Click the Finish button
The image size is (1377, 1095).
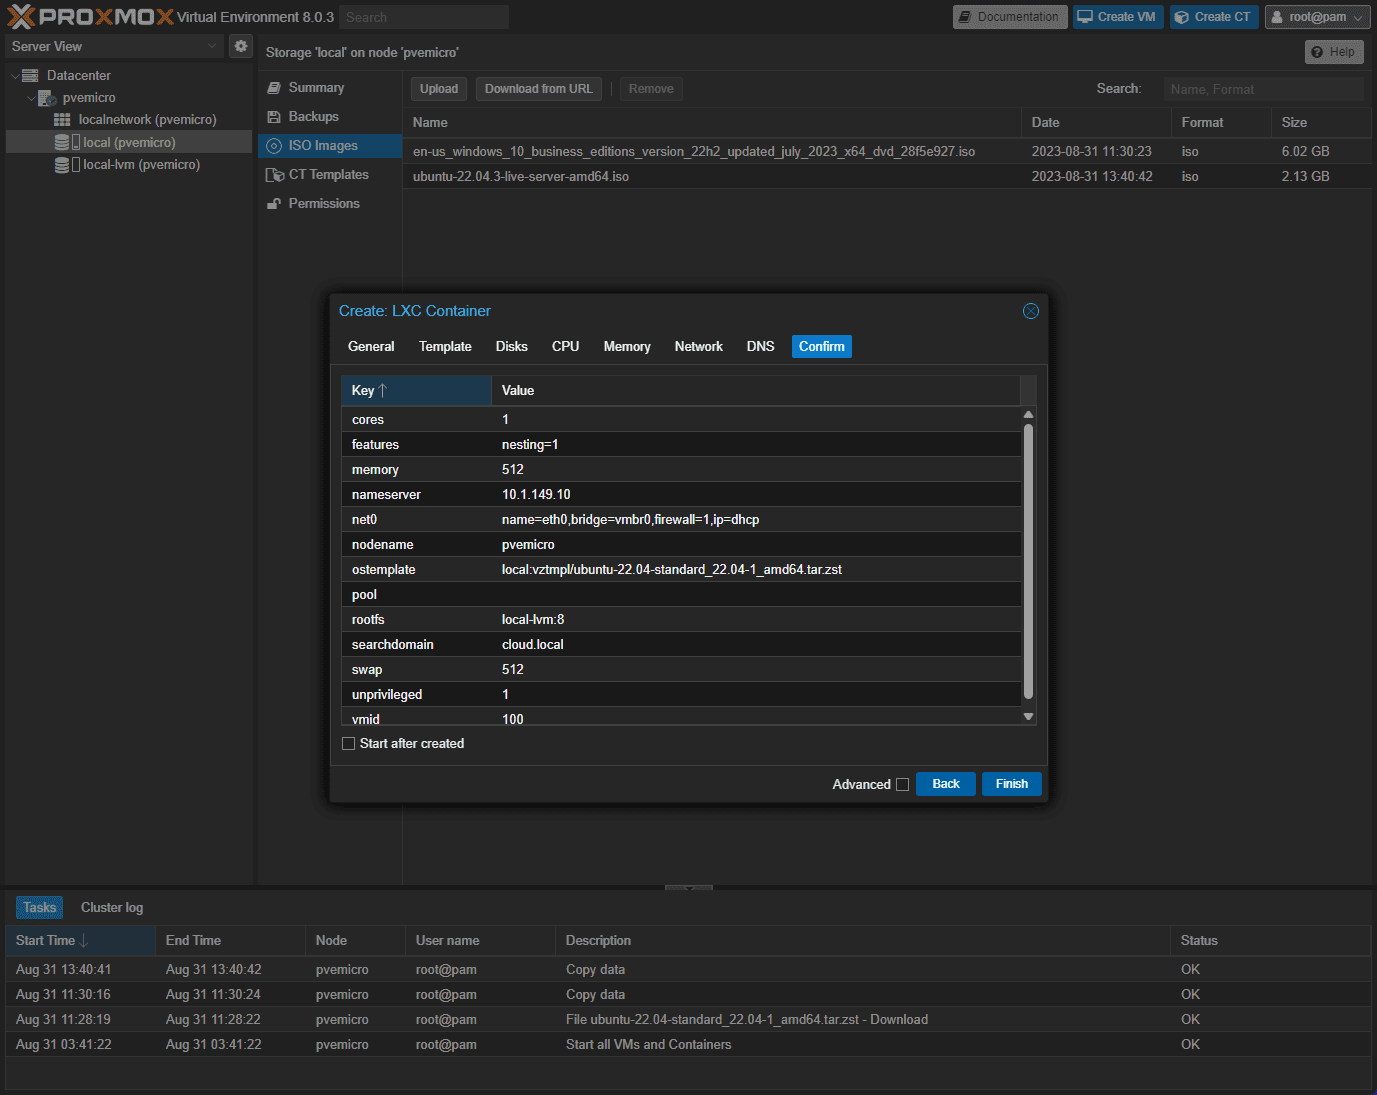pos(1011,784)
